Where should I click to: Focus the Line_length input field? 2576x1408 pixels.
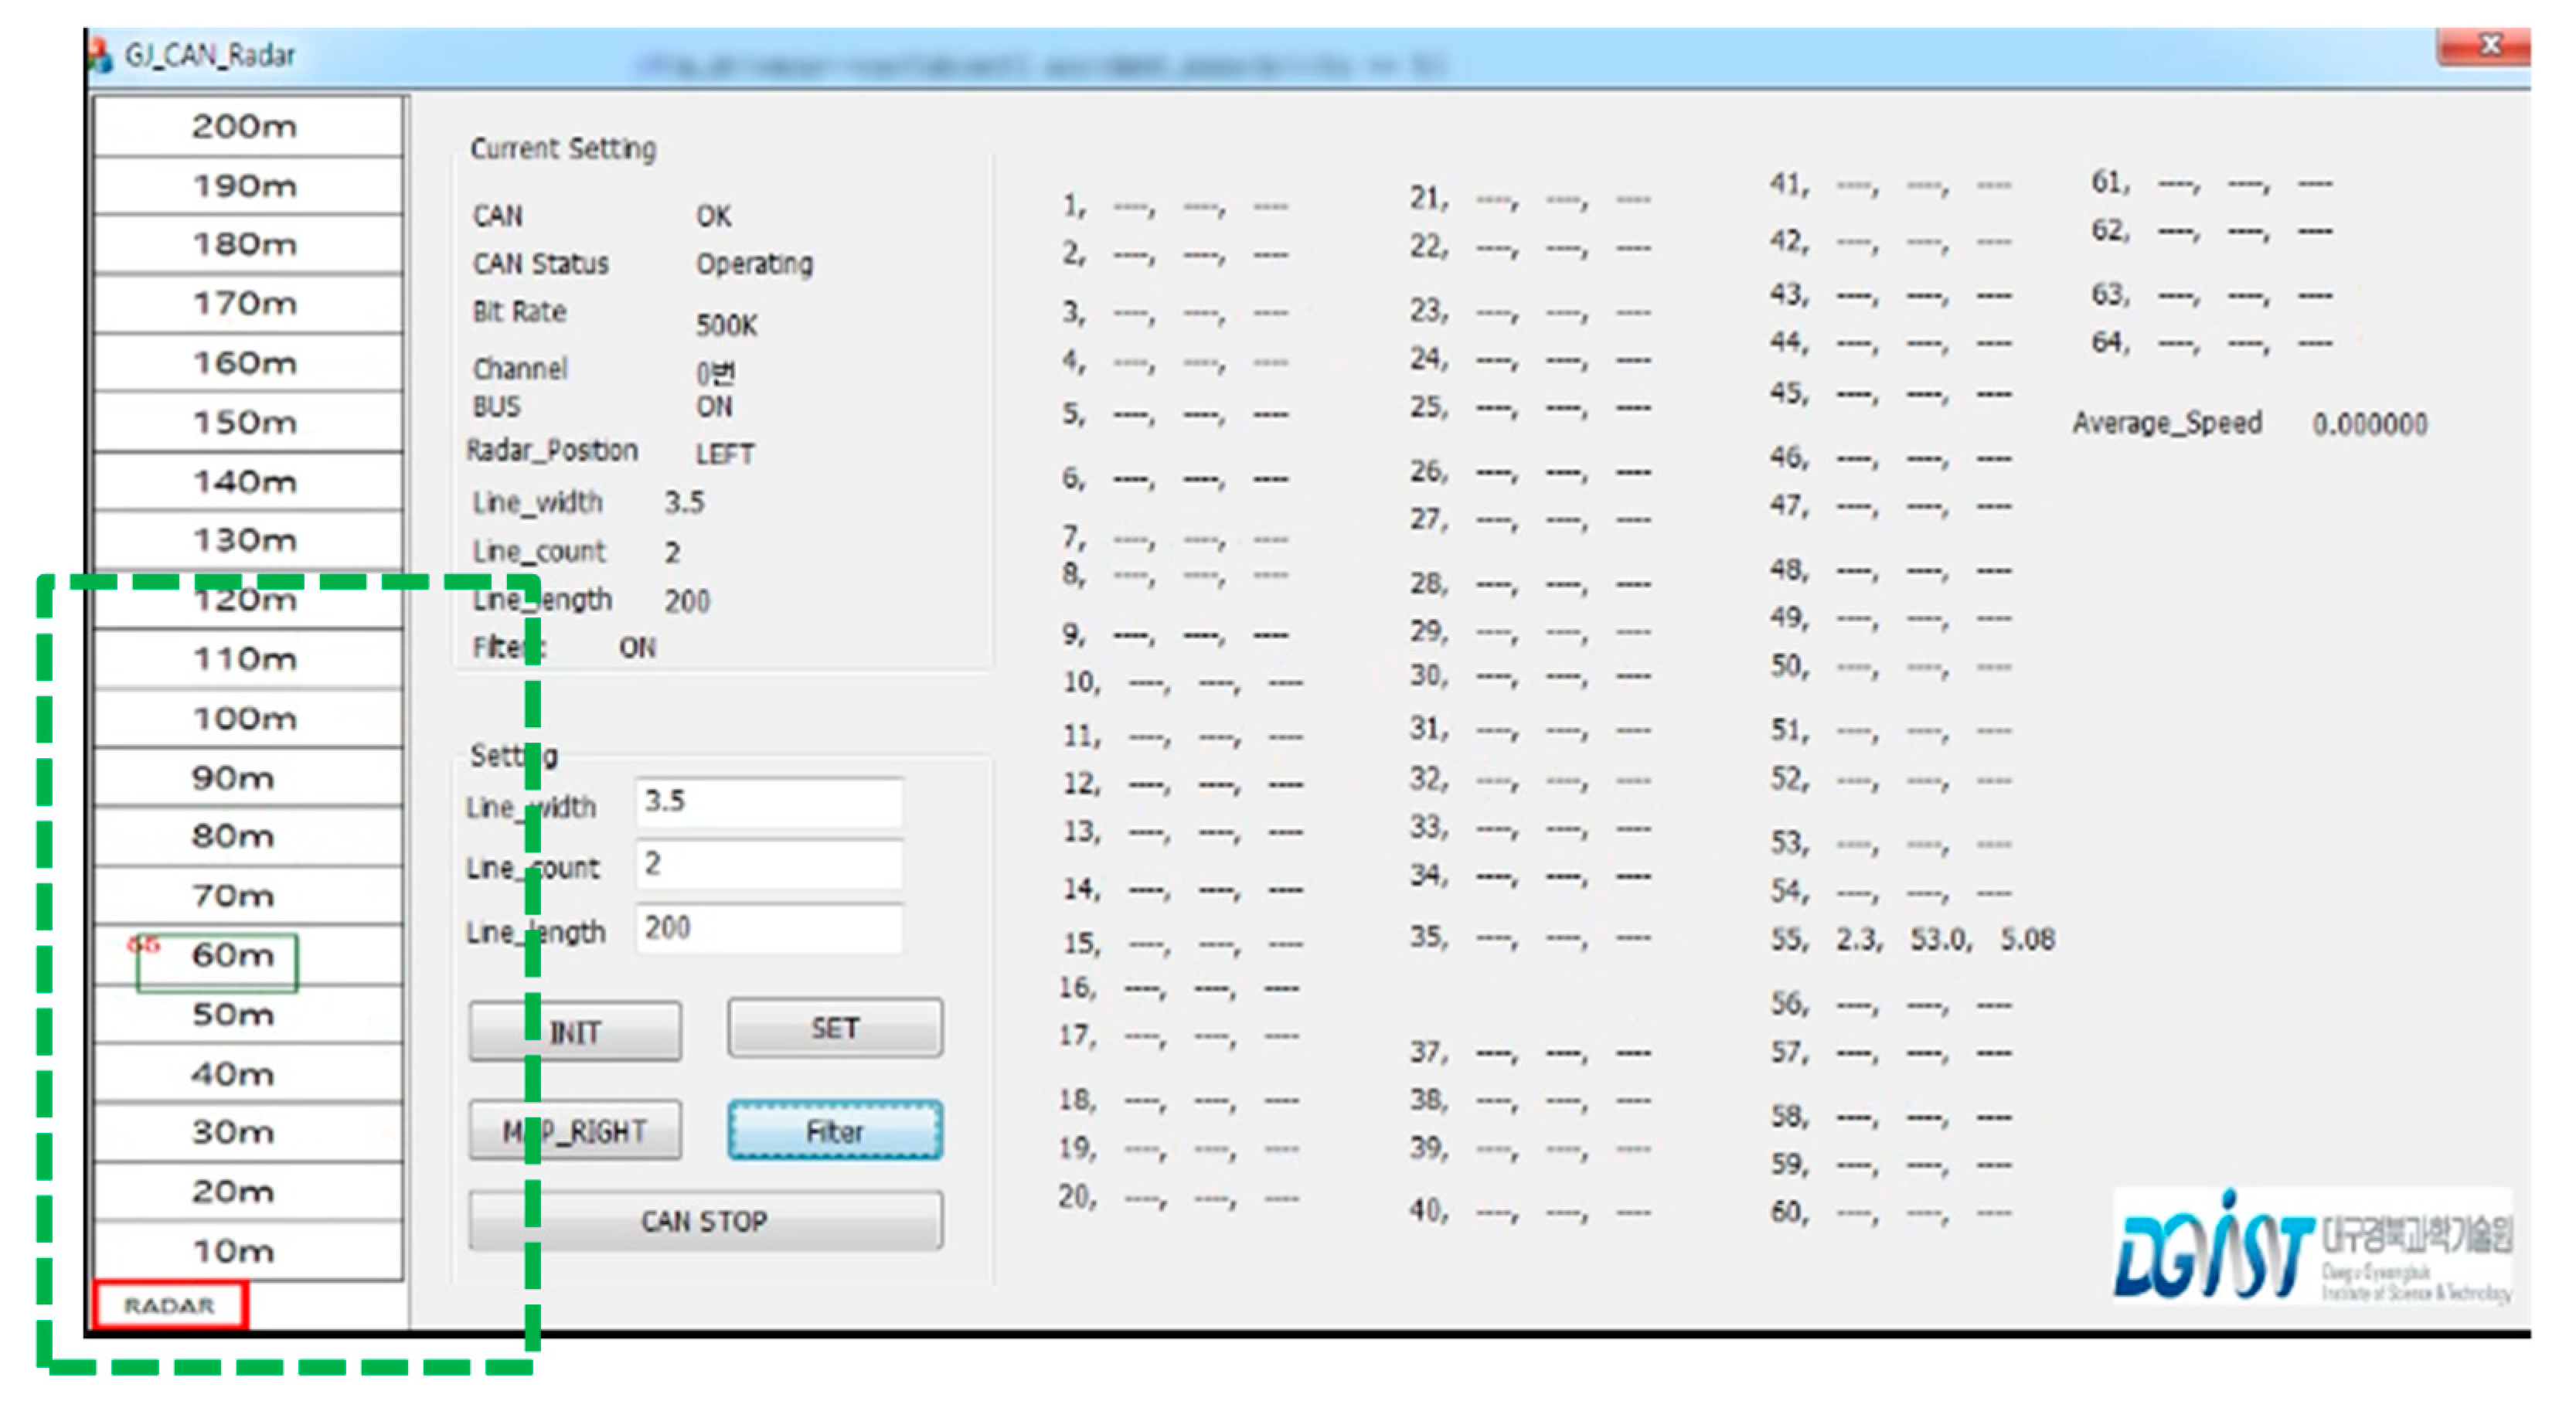coord(768,928)
